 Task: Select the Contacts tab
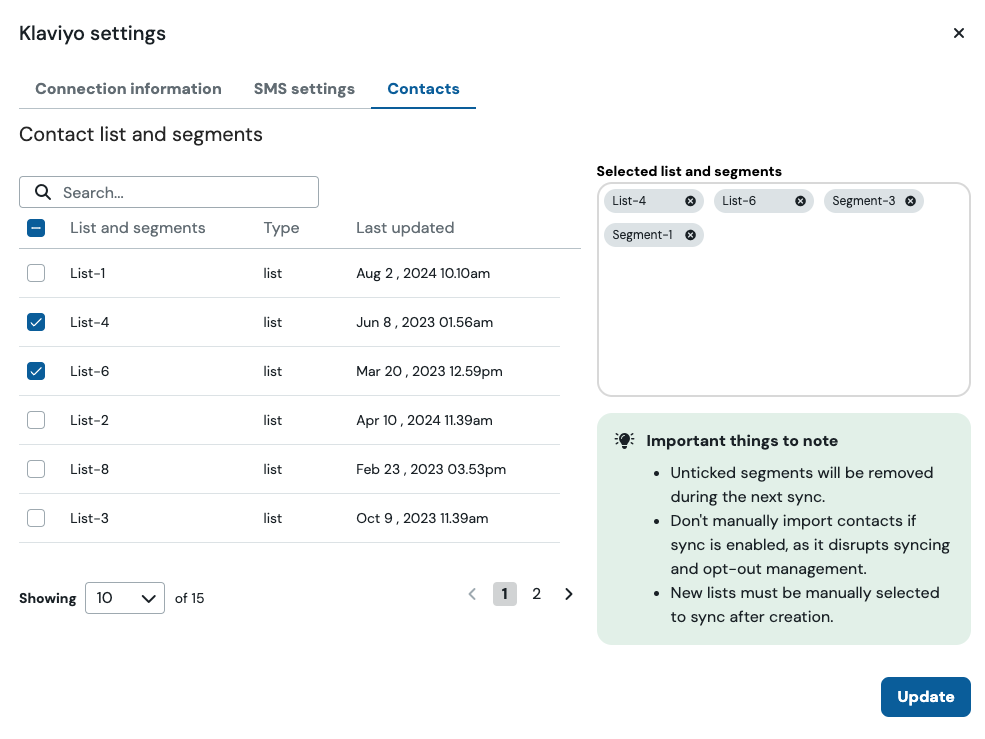point(423,89)
